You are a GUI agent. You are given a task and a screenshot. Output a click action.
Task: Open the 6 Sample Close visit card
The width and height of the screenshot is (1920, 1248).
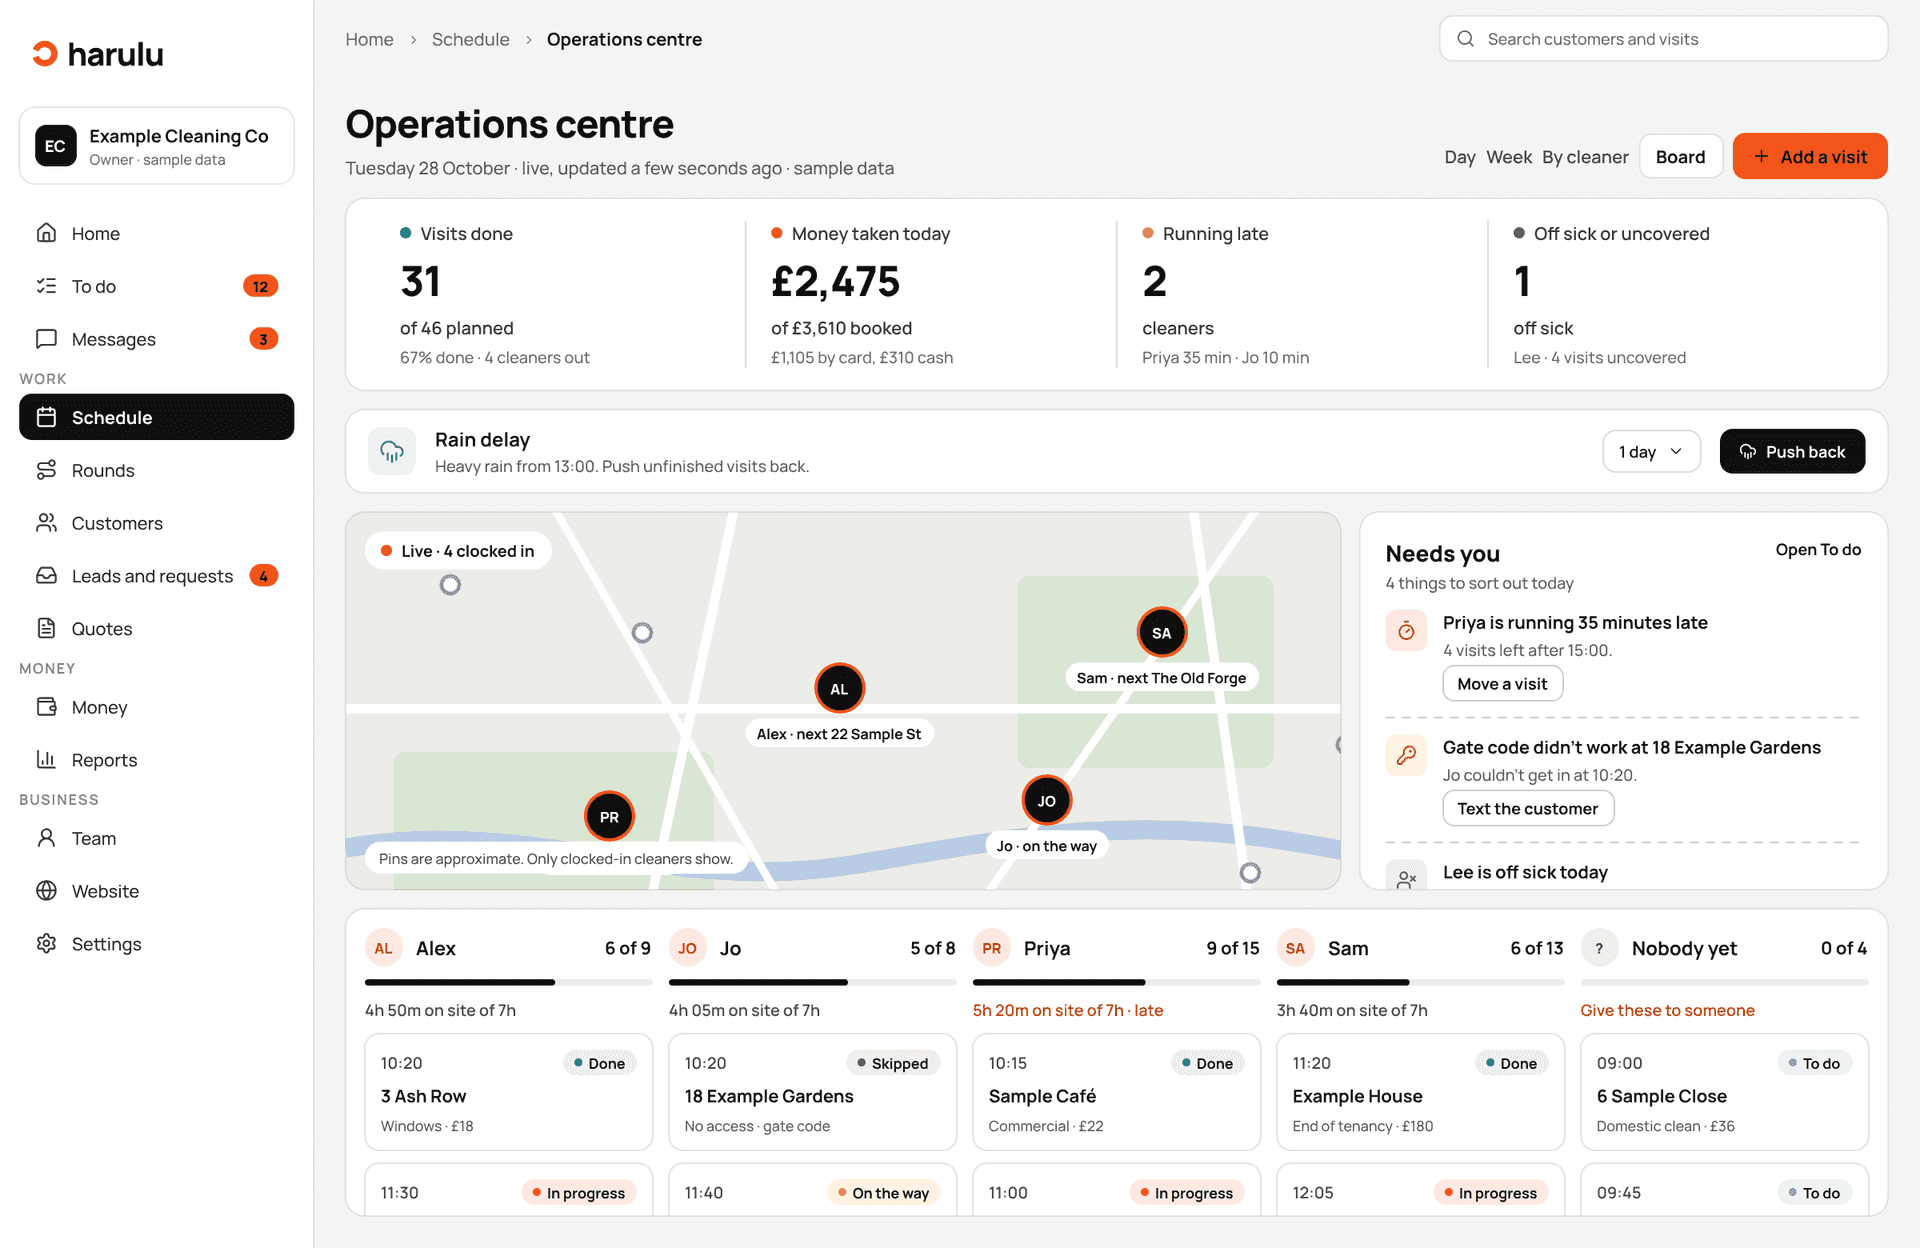coord(1724,1092)
